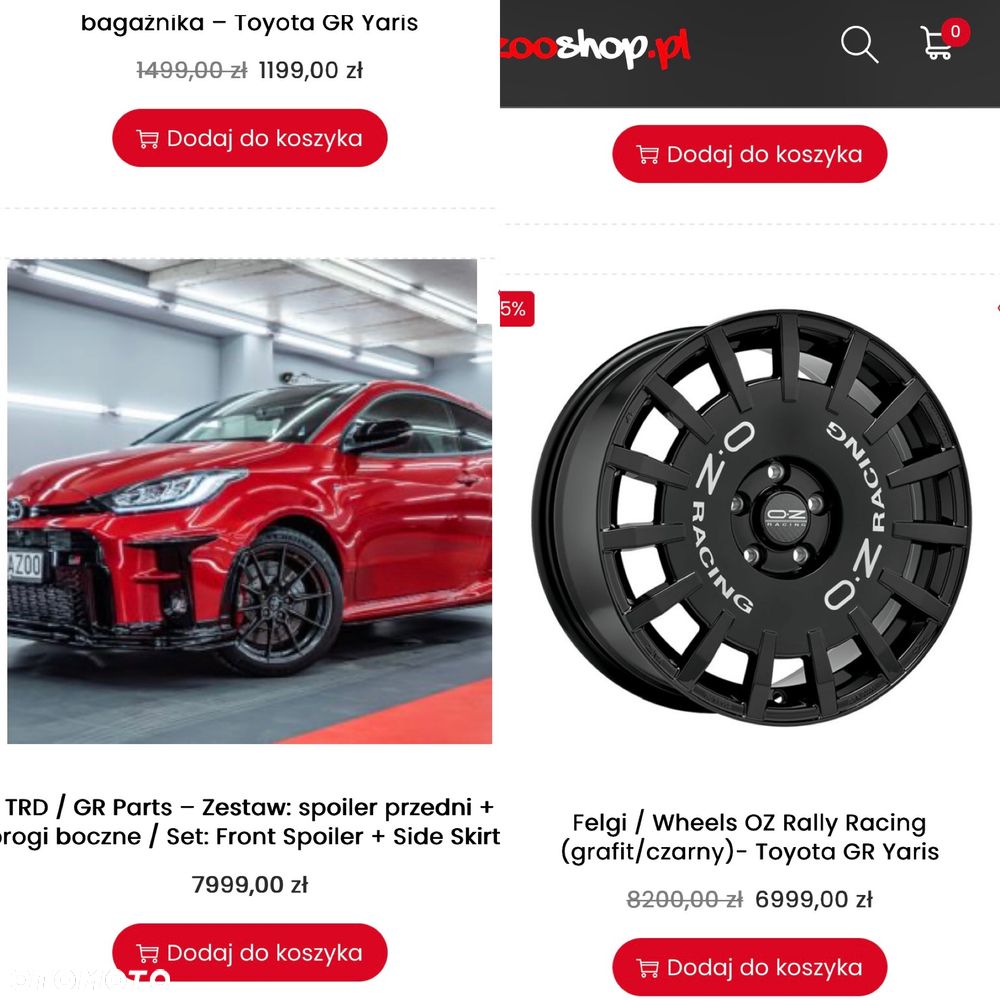
Task: Click the crossed-out 8200,00 zł price
Action: [x=685, y=899]
